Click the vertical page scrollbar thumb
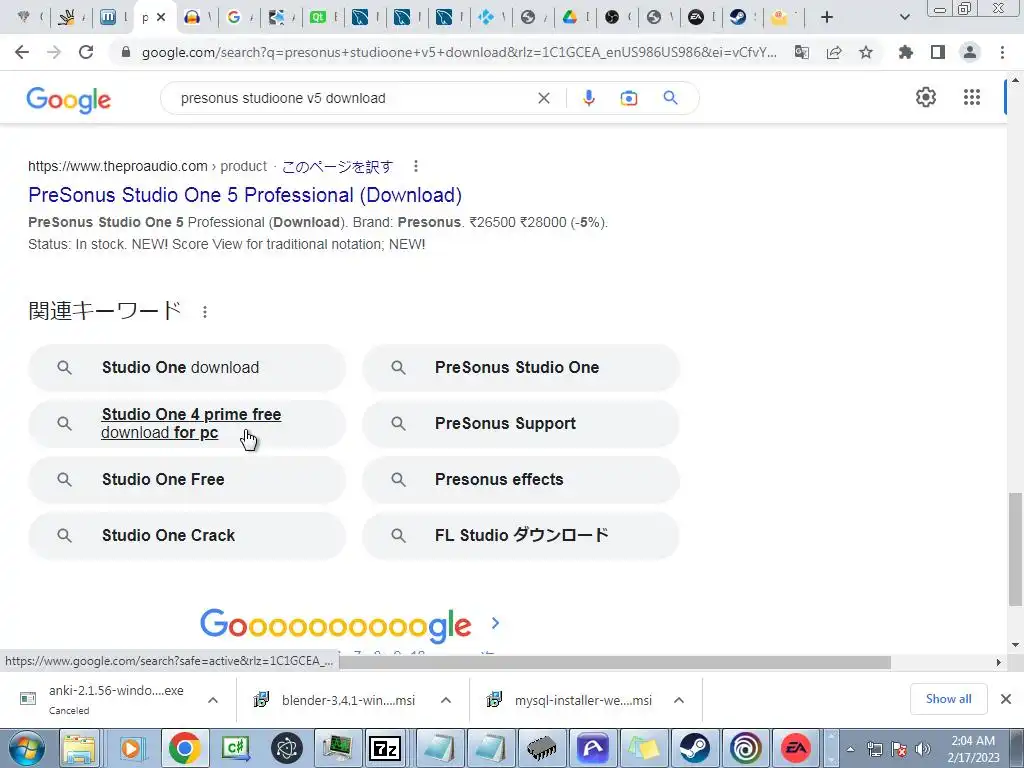 pos(1015,549)
